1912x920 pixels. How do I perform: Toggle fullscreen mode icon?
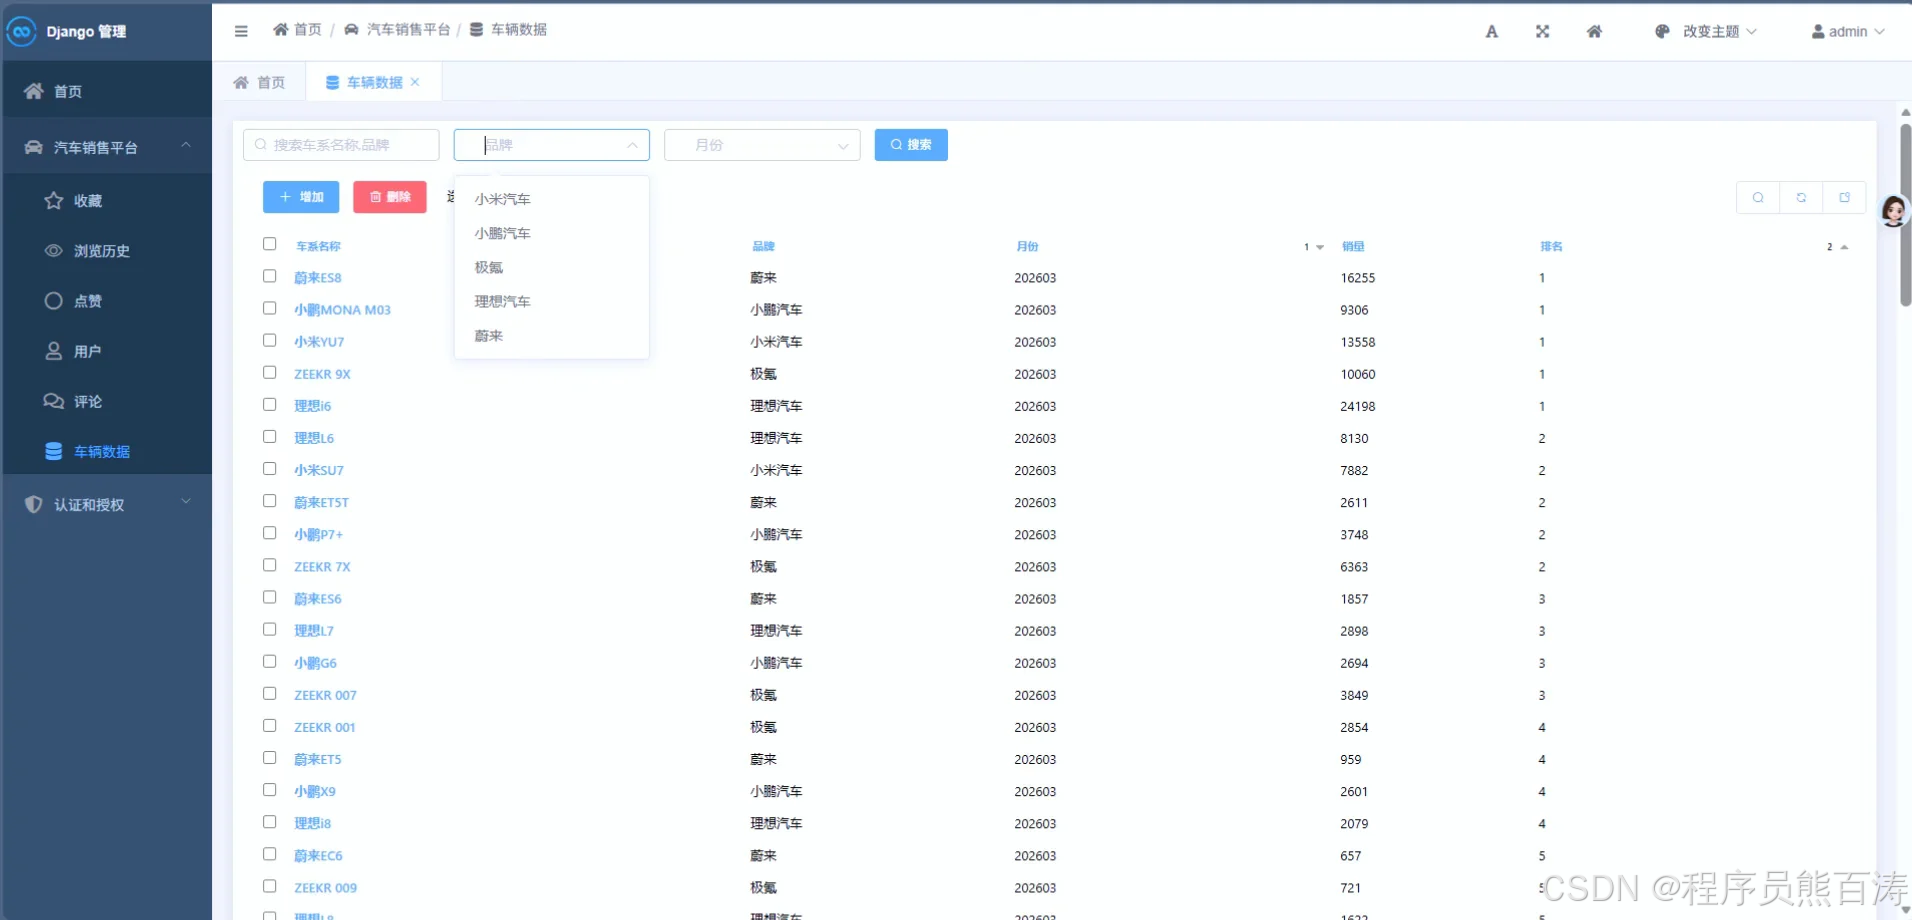1542,32
